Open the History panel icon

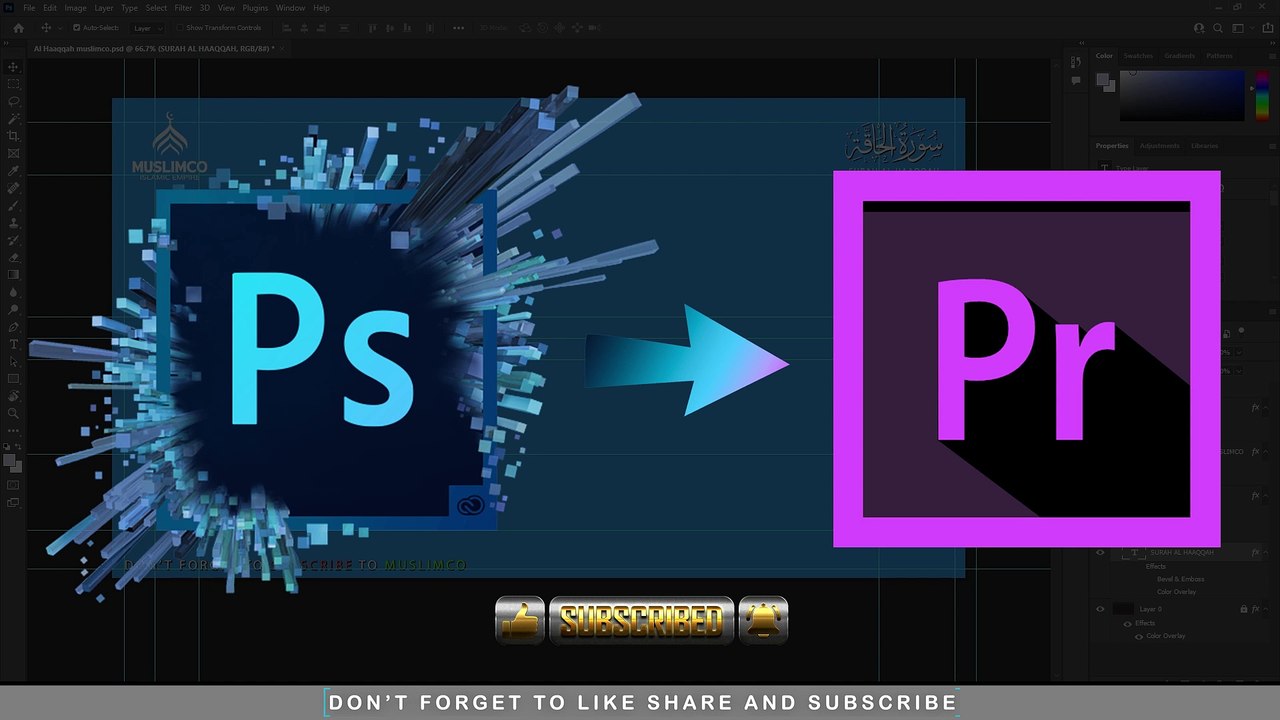(x=1076, y=63)
